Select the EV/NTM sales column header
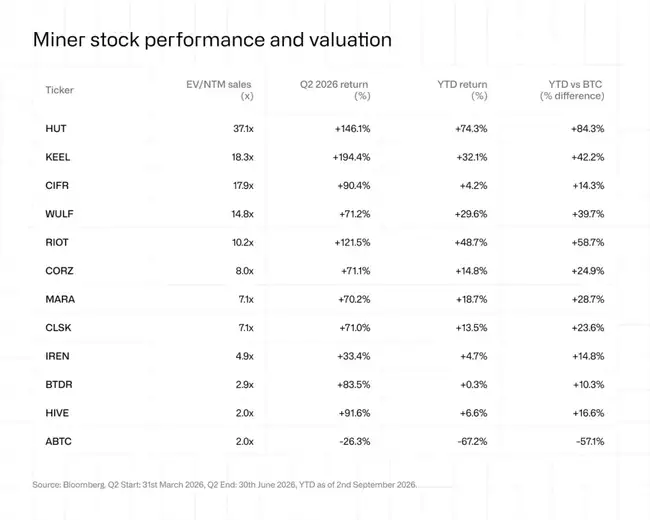The width and height of the screenshot is (650, 520). tap(219, 90)
